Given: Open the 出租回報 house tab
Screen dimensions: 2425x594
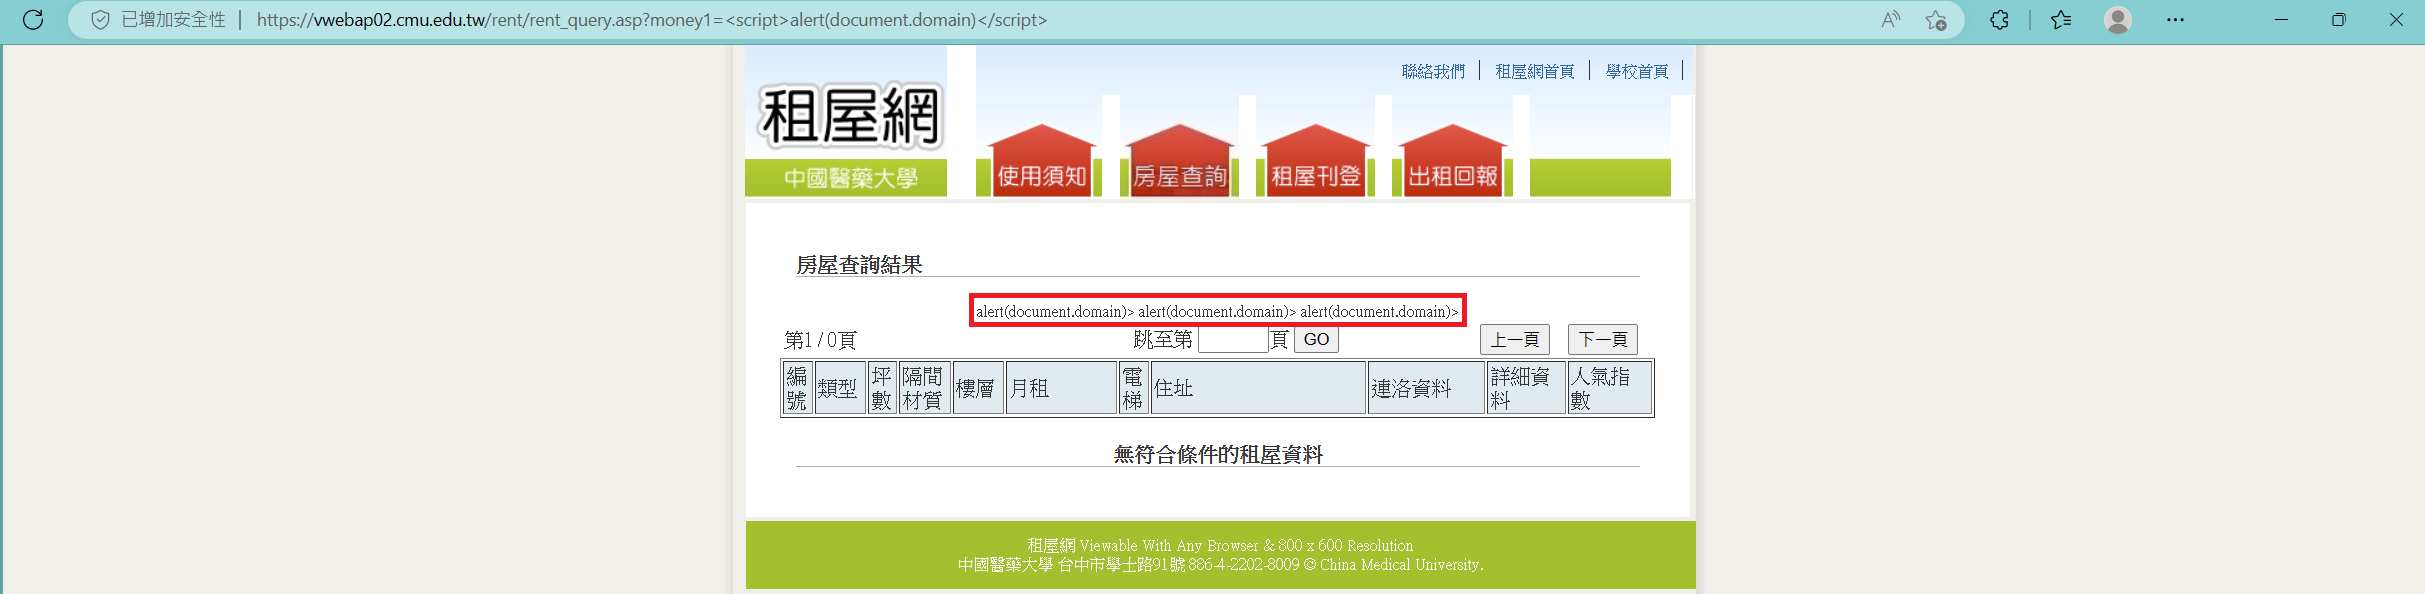Looking at the screenshot, I should point(1452,160).
